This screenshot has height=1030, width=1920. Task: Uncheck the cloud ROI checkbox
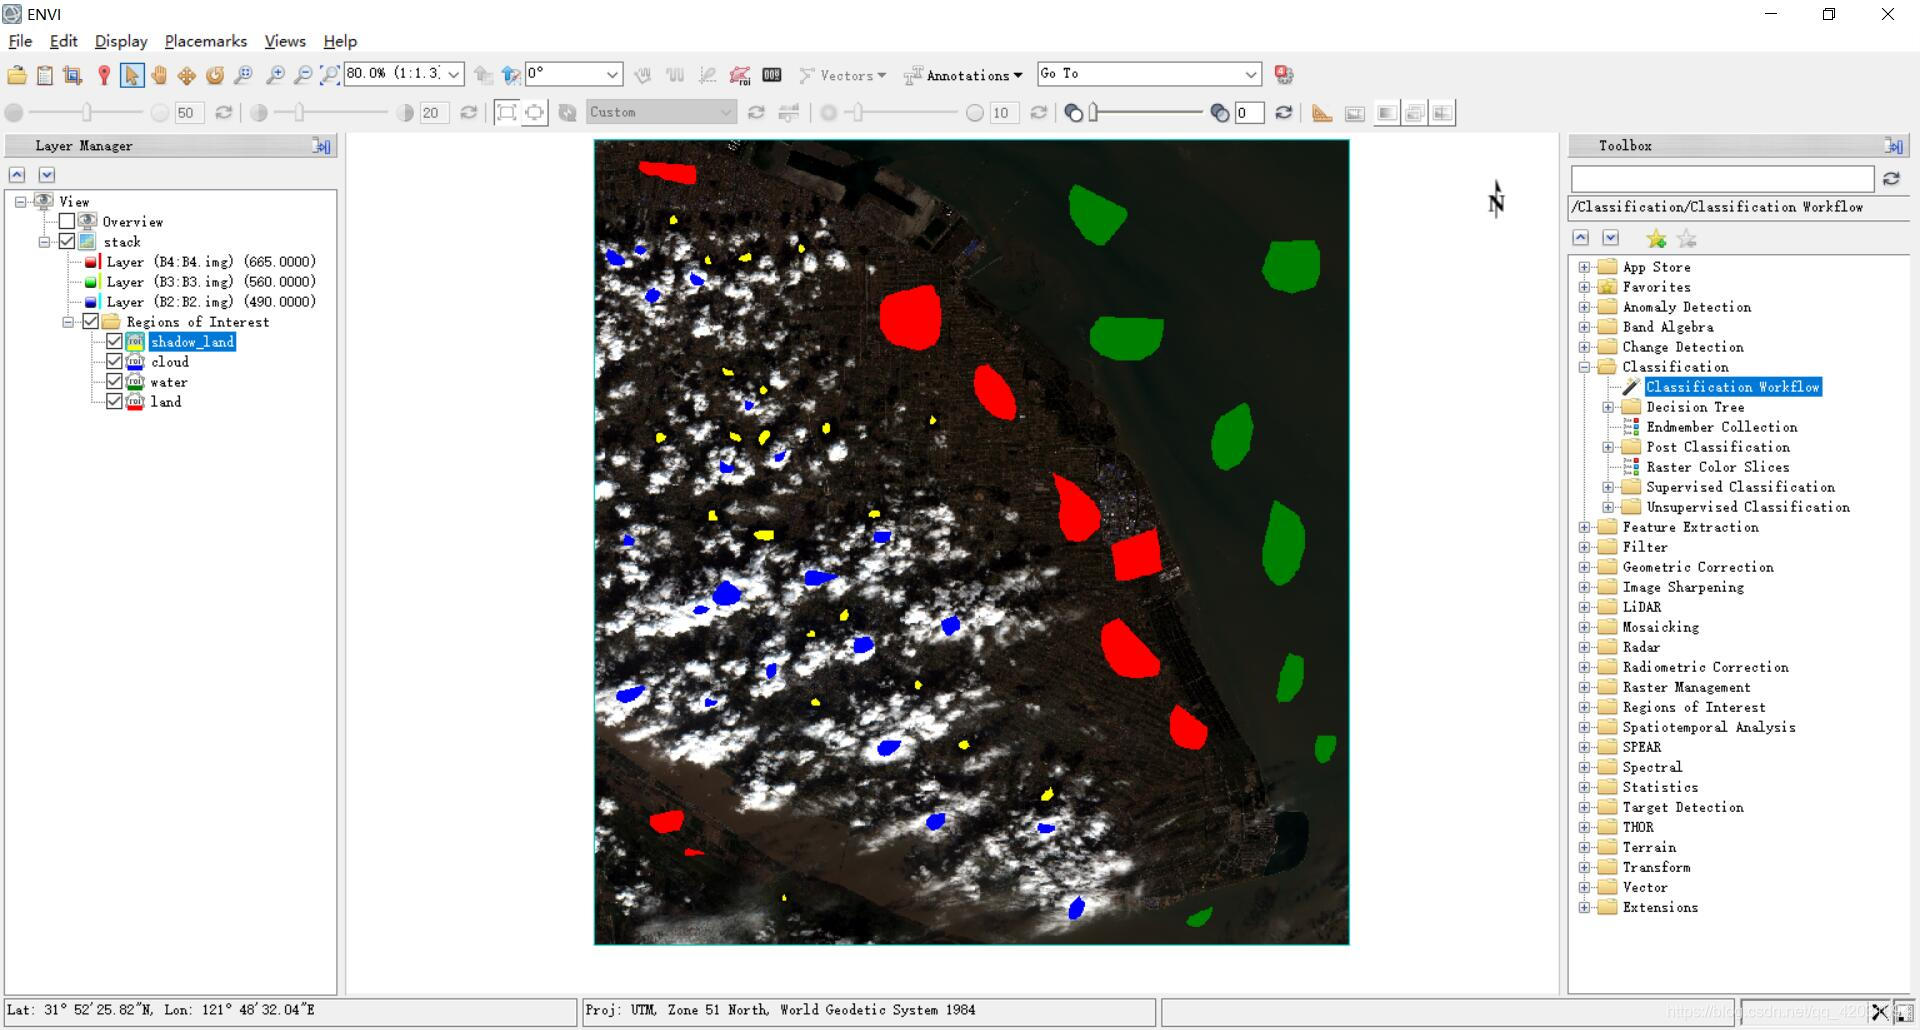pyautogui.click(x=114, y=362)
